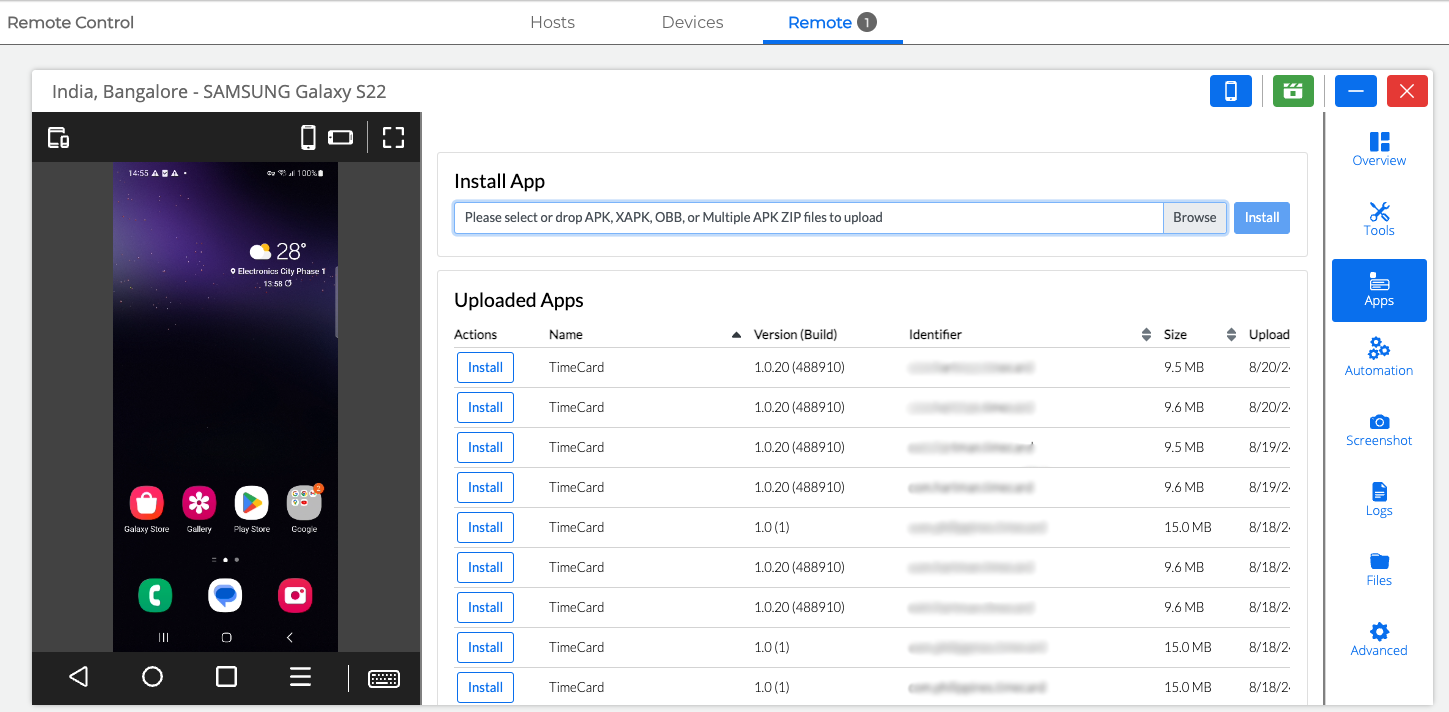The width and height of the screenshot is (1449, 712).
Task: Click the APK file upload field
Action: click(808, 218)
